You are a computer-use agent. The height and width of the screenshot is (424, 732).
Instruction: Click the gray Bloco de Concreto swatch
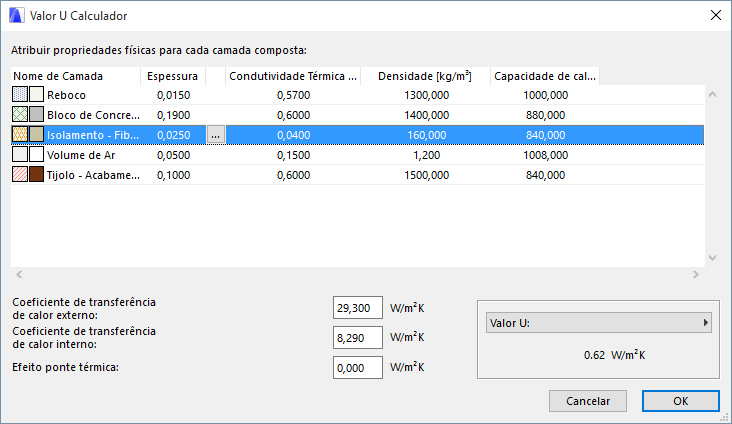[x=37, y=114]
